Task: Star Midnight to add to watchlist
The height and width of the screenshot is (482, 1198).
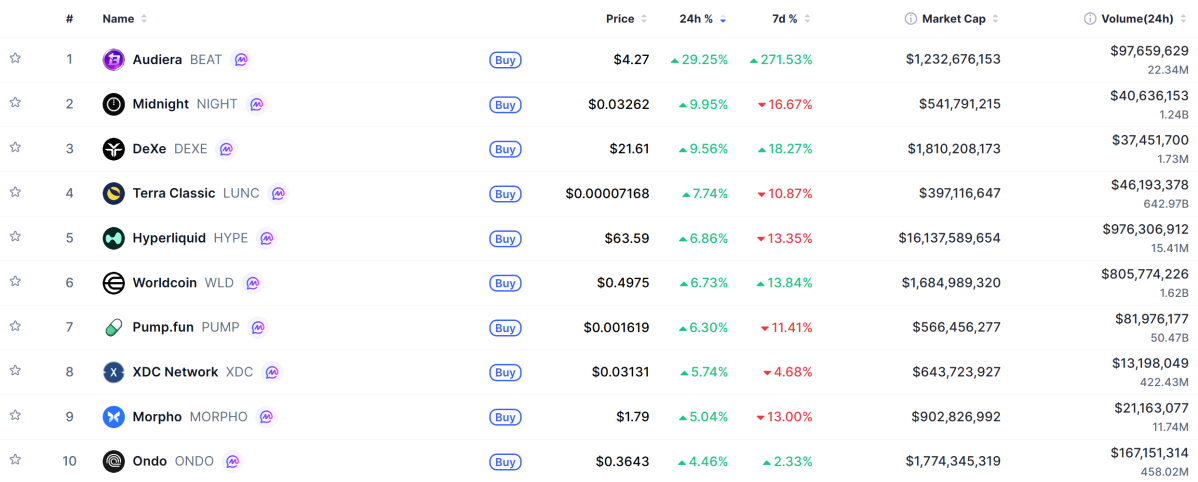Action: (15, 102)
